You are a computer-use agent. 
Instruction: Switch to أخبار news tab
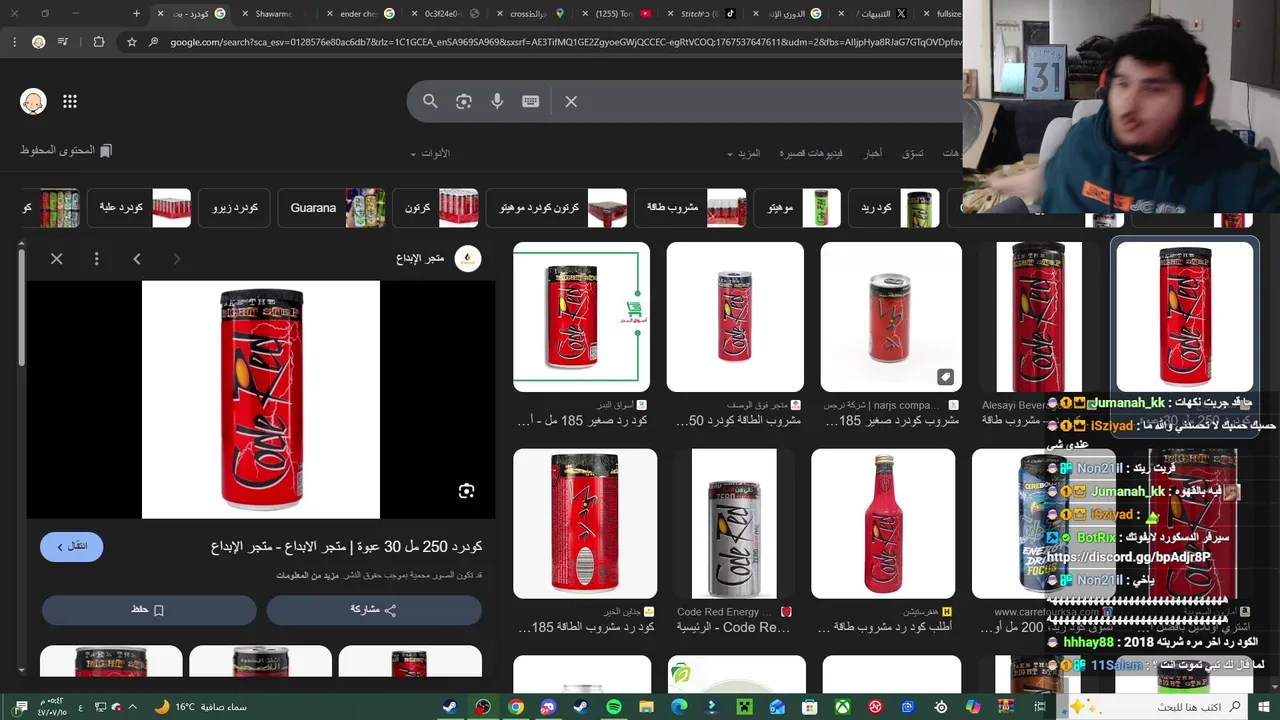(x=873, y=153)
